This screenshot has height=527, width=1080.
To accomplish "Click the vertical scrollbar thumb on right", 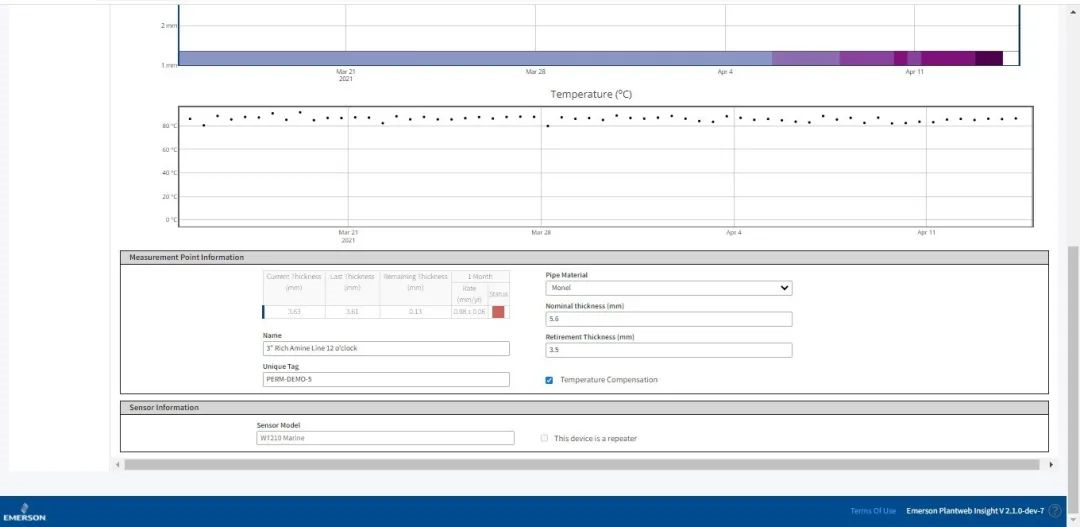I will point(1073,350).
